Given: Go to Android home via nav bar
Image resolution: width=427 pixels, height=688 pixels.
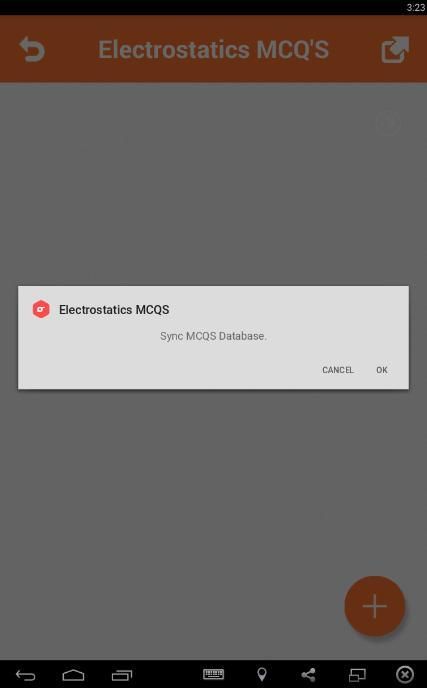Looking at the screenshot, I should (x=73, y=674).
